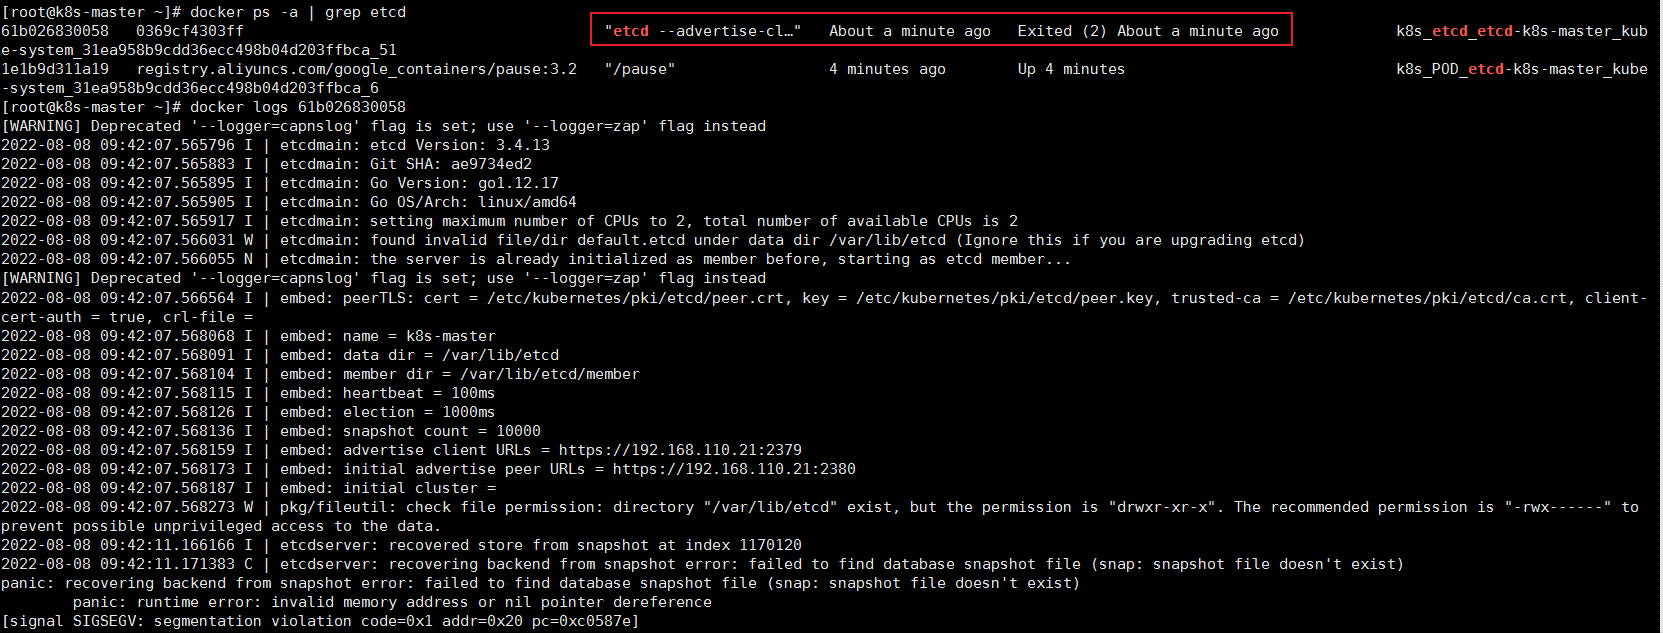Click the container ID 1e1b9d311a19

[x=55, y=69]
